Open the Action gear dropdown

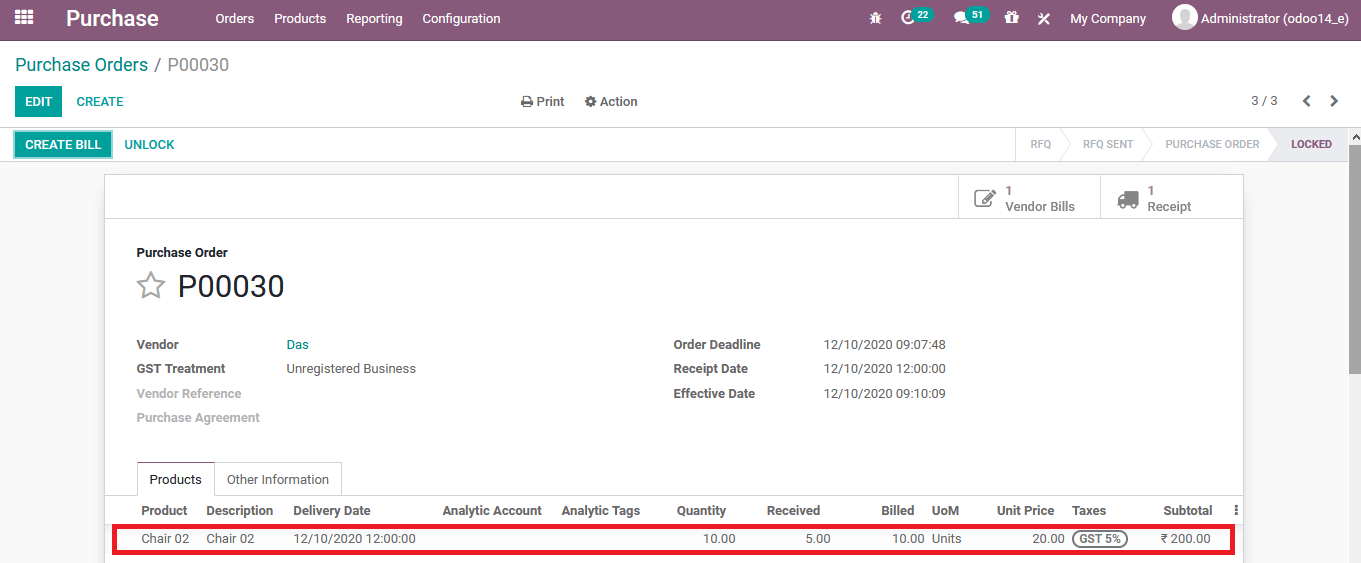coord(611,101)
